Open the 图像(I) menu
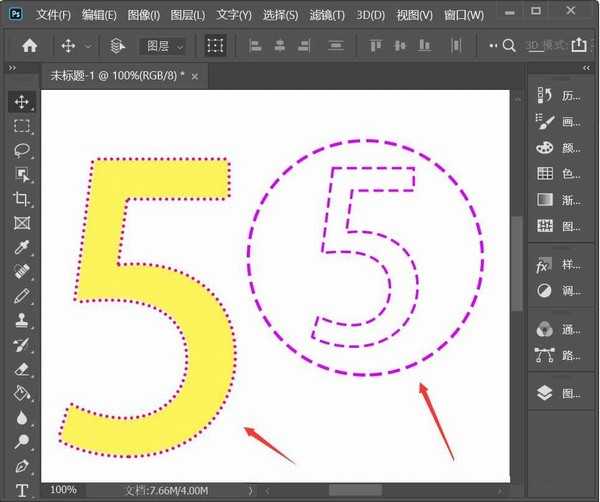 pyautogui.click(x=144, y=15)
